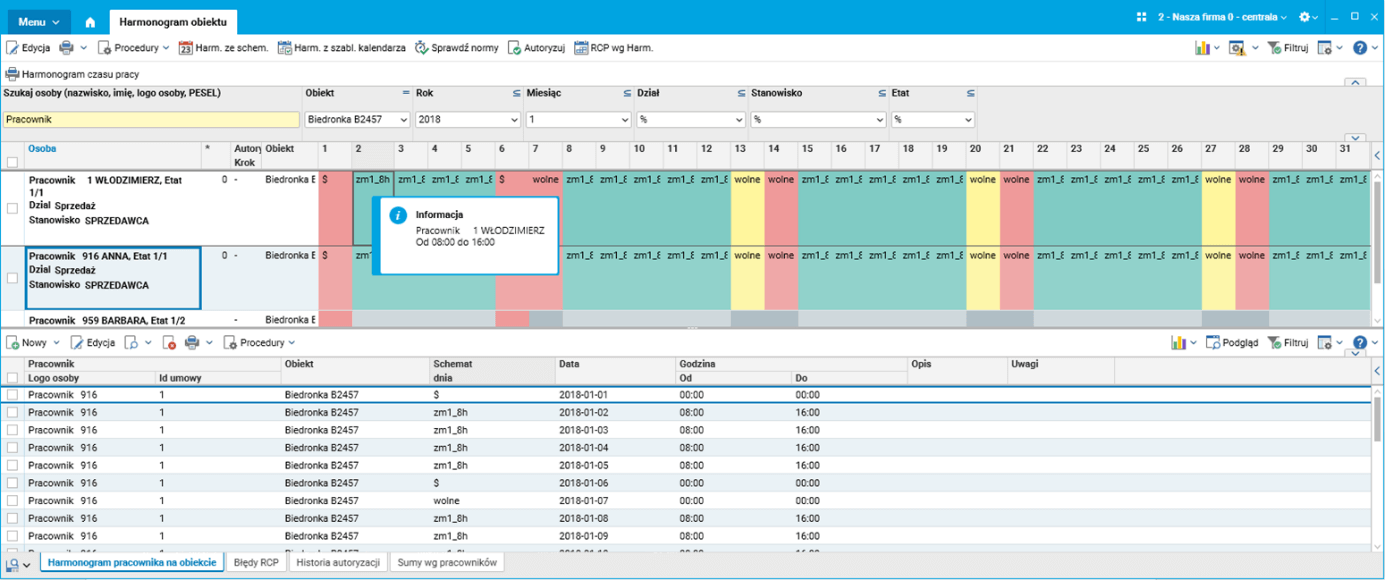
Task: Click the printer icon in the lower toolbar
Action: pos(192,342)
